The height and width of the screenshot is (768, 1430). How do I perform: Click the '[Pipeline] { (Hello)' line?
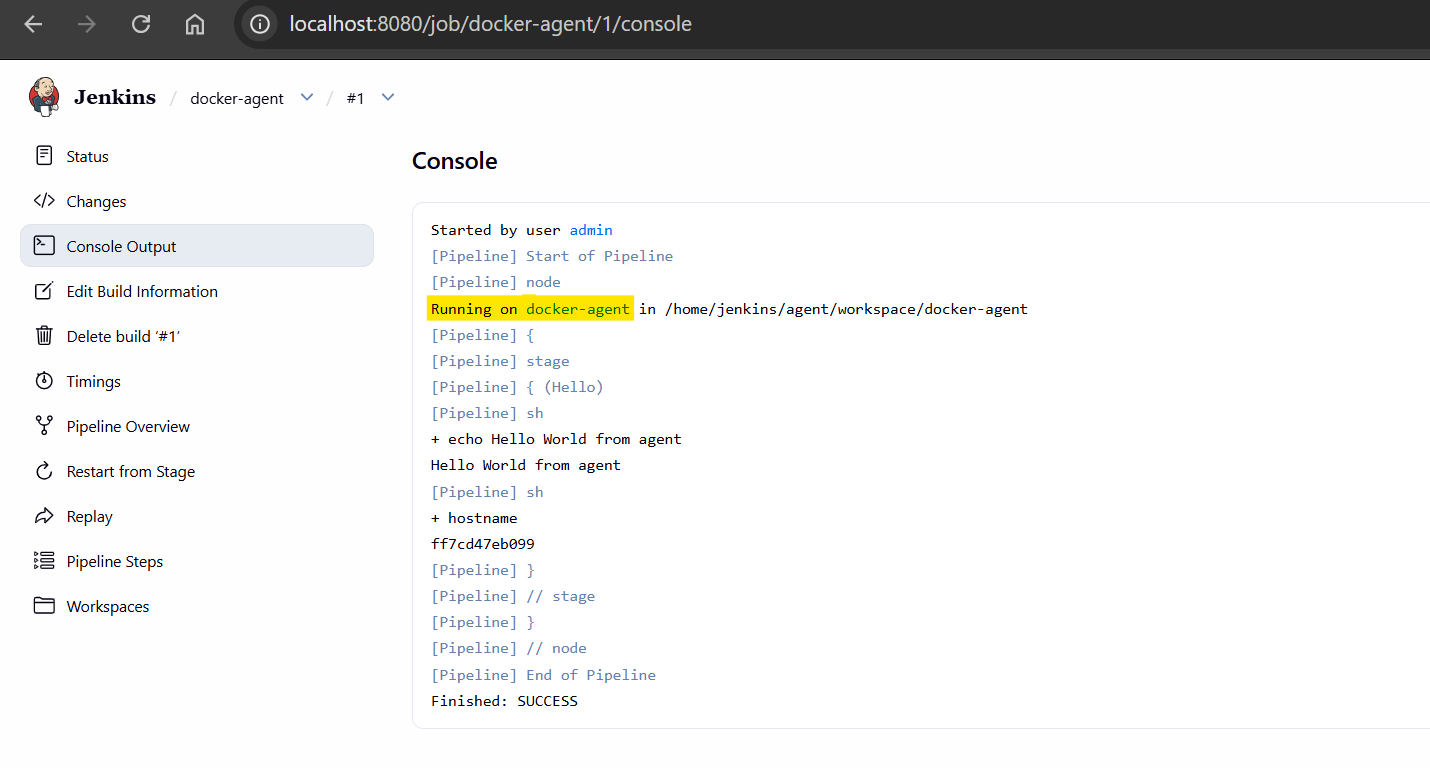pyautogui.click(x=517, y=387)
